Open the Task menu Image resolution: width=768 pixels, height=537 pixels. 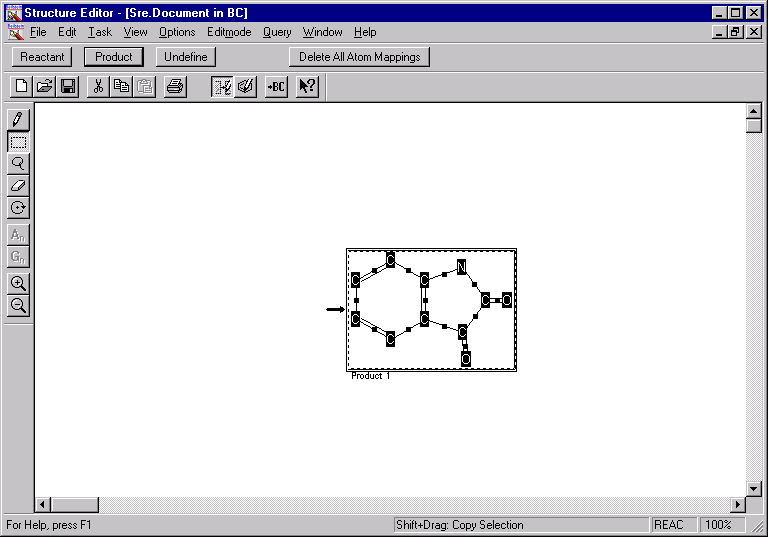(x=99, y=32)
